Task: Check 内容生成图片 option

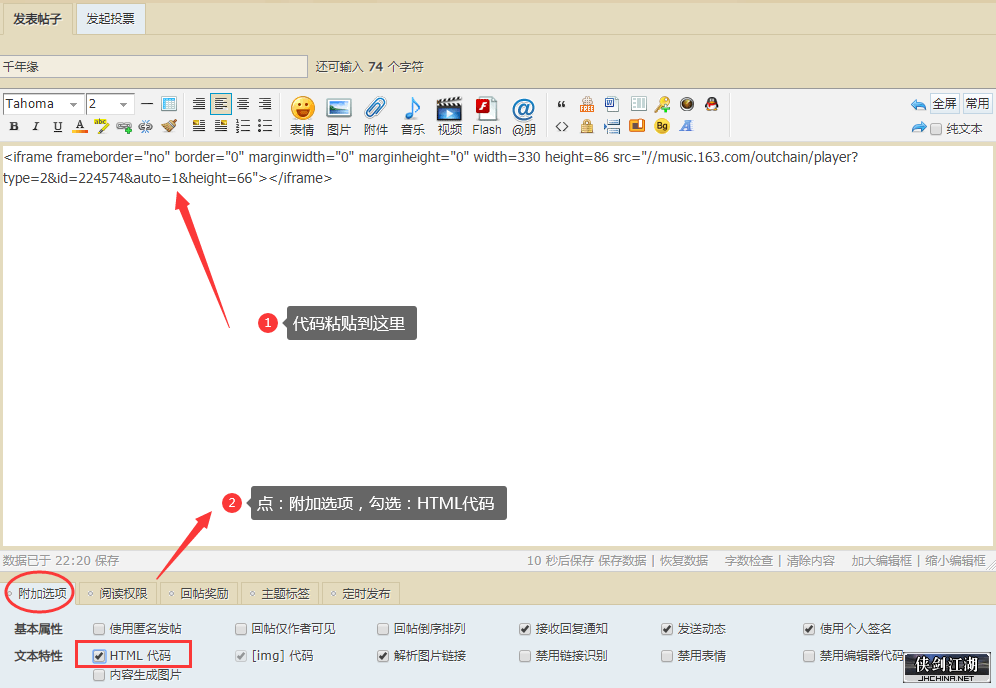Action: click(99, 675)
